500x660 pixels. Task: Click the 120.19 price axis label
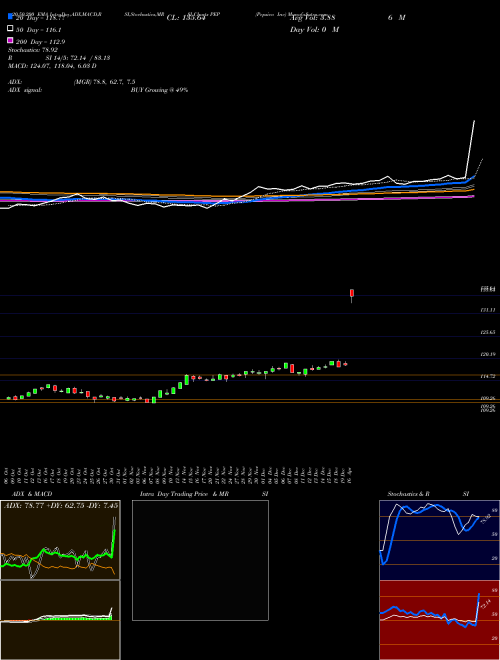tap(488, 354)
